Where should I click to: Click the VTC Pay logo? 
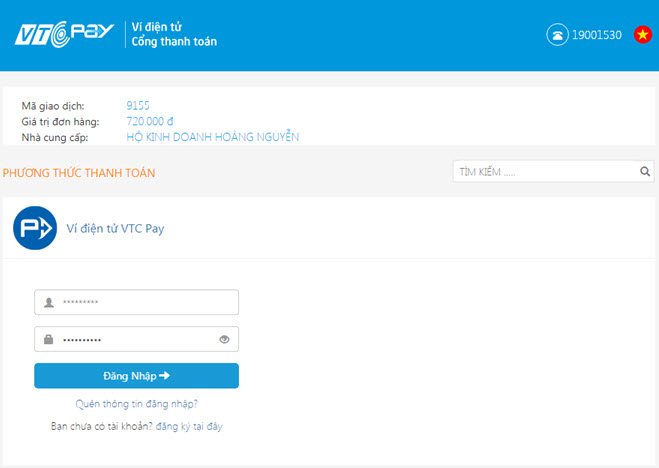pos(64,34)
